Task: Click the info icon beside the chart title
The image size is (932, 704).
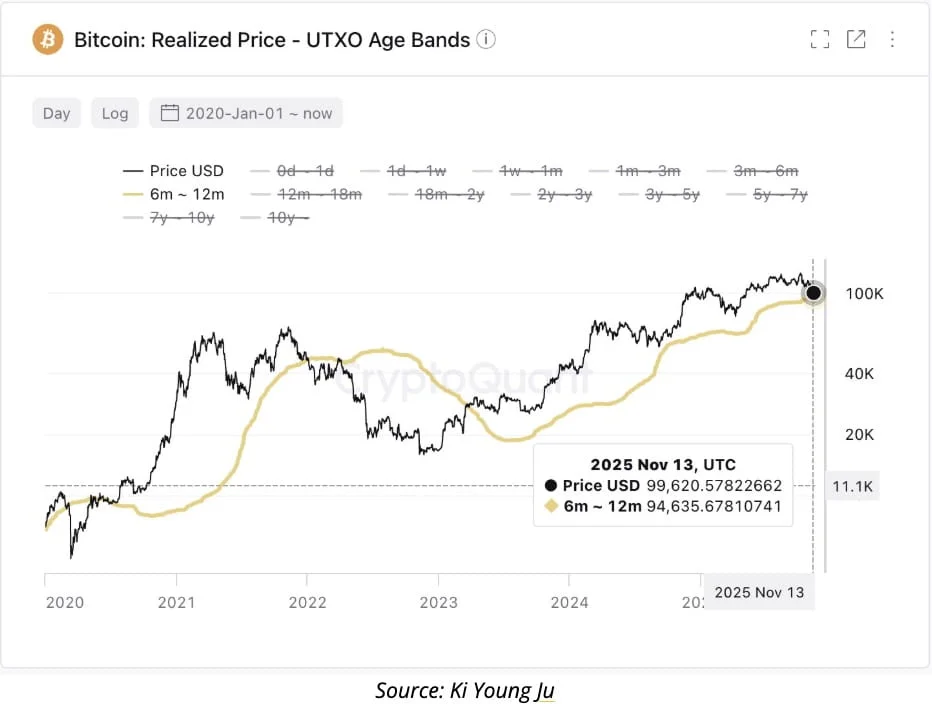Action: pyautogui.click(x=486, y=39)
